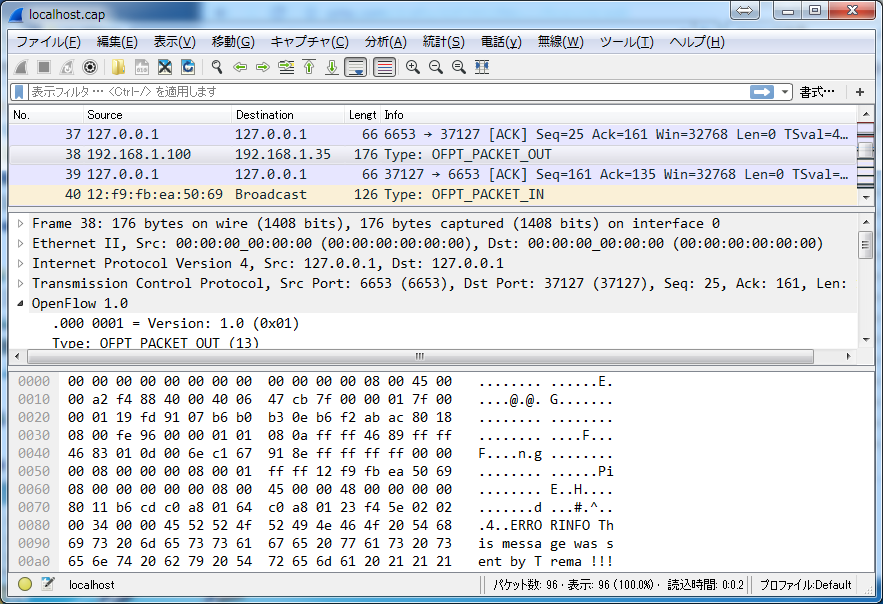Add a filter button with plus

[x=860, y=92]
